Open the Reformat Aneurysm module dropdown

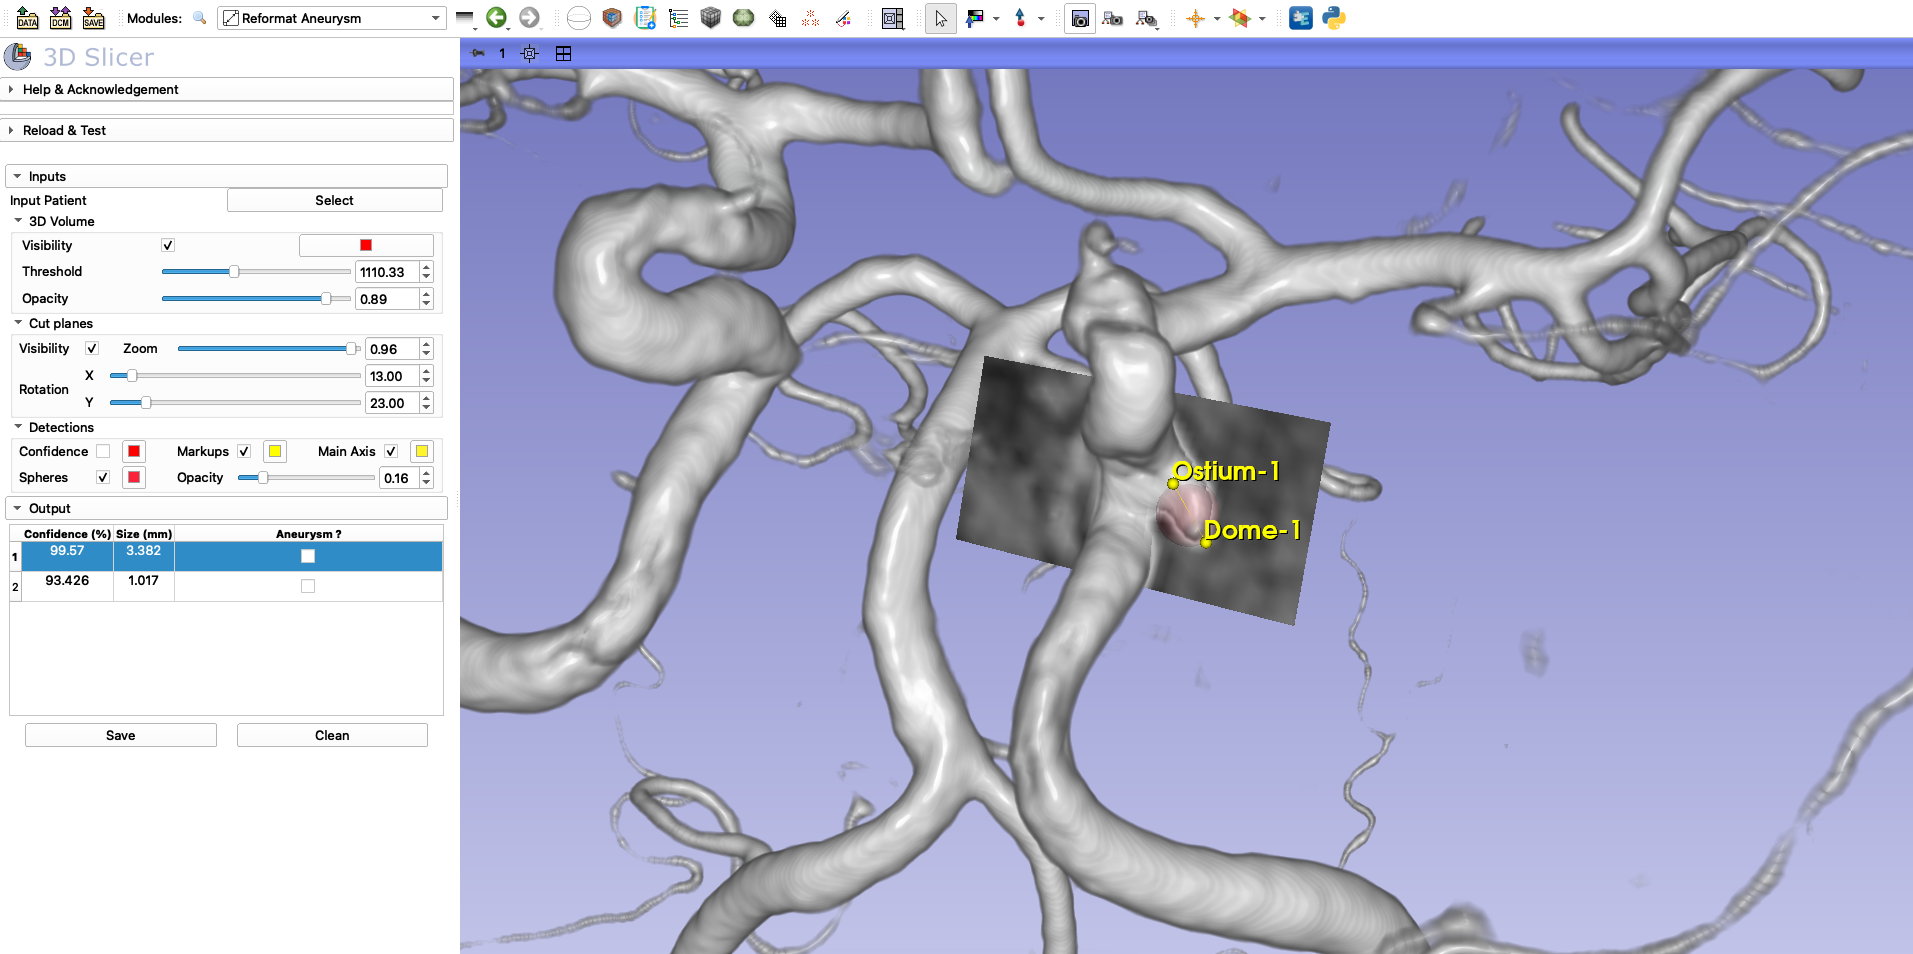[x=332, y=18]
